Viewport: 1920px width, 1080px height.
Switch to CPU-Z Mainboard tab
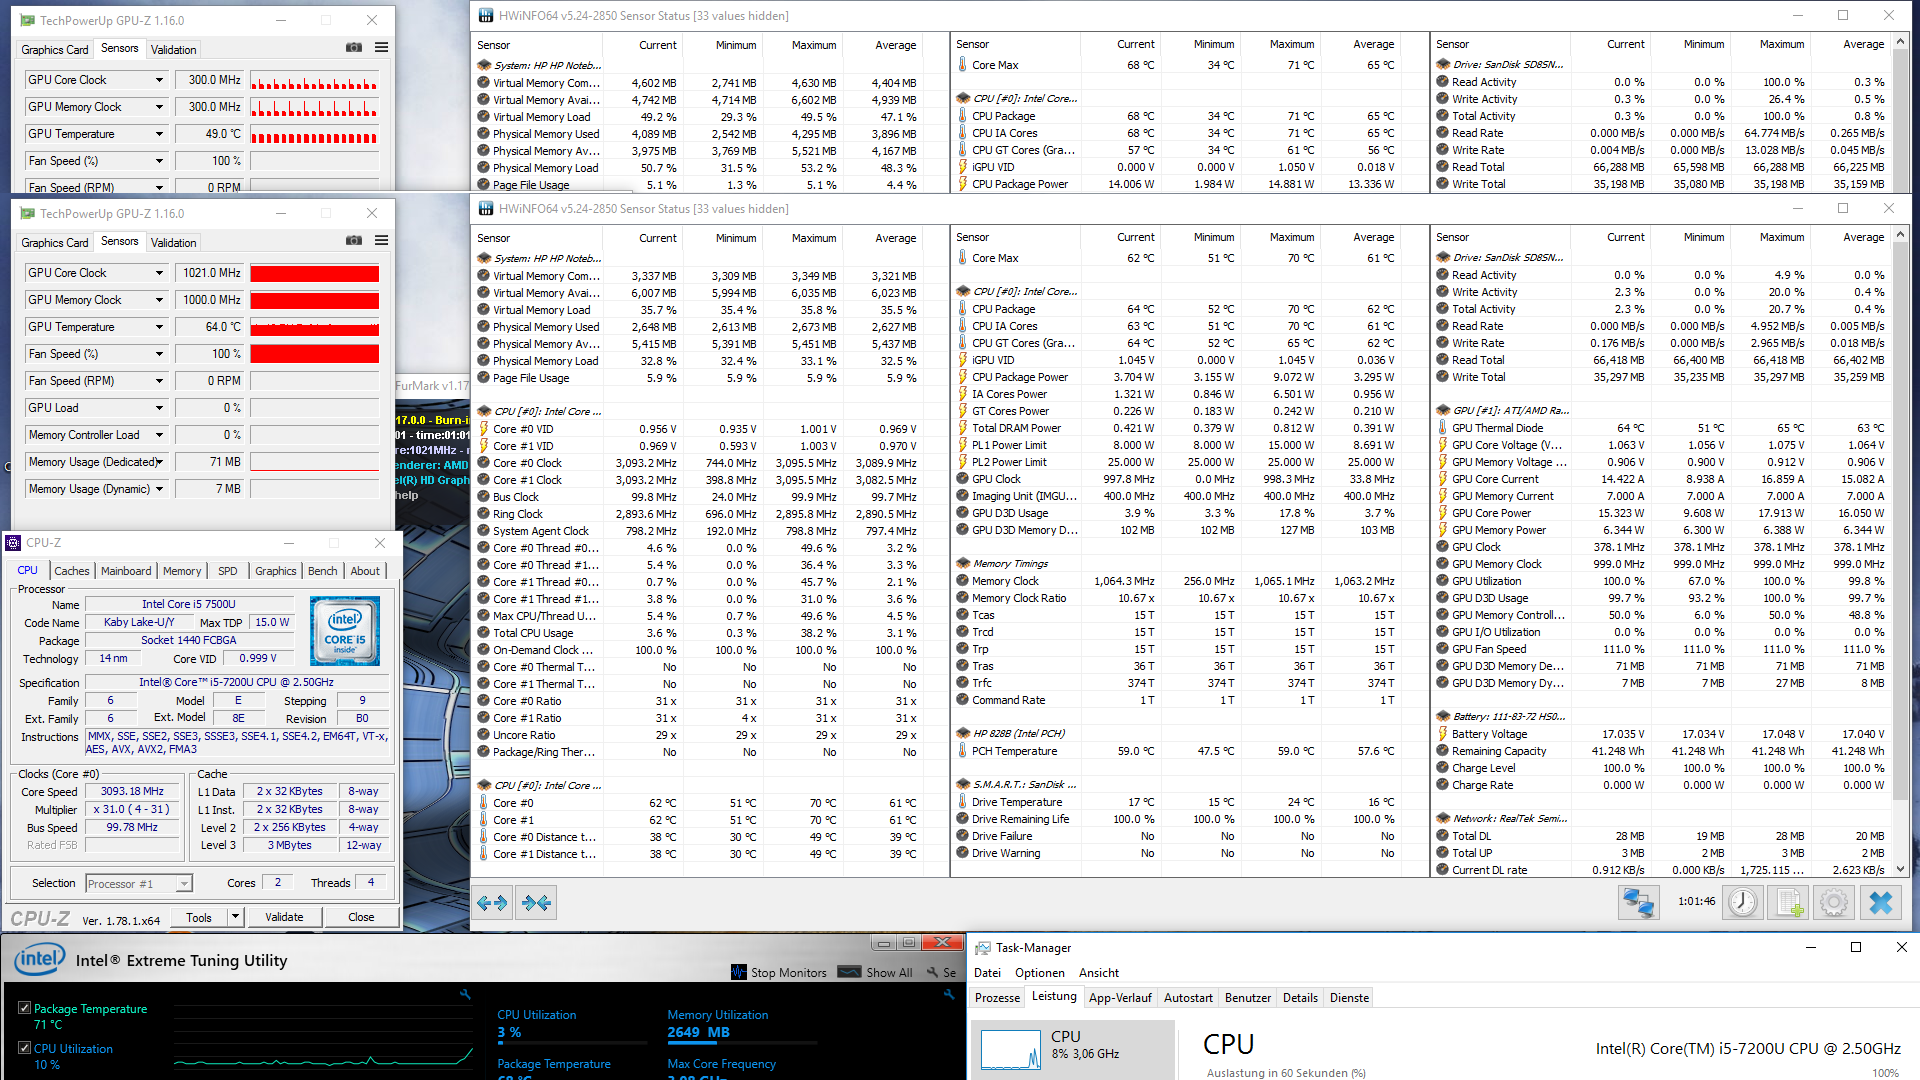click(126, 571)
